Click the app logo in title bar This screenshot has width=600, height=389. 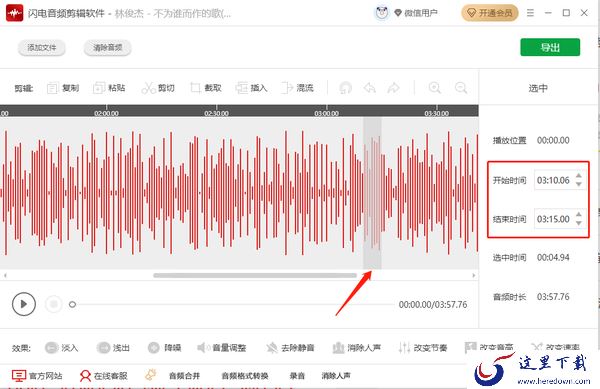click(x=15, y=13)
